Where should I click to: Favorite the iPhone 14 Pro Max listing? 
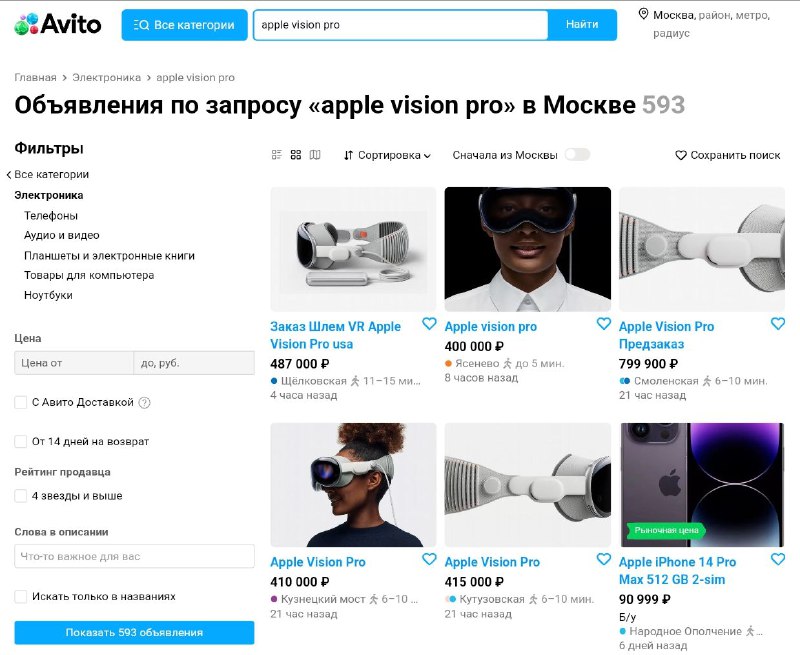pyautogui.click(x=778, y=560)
